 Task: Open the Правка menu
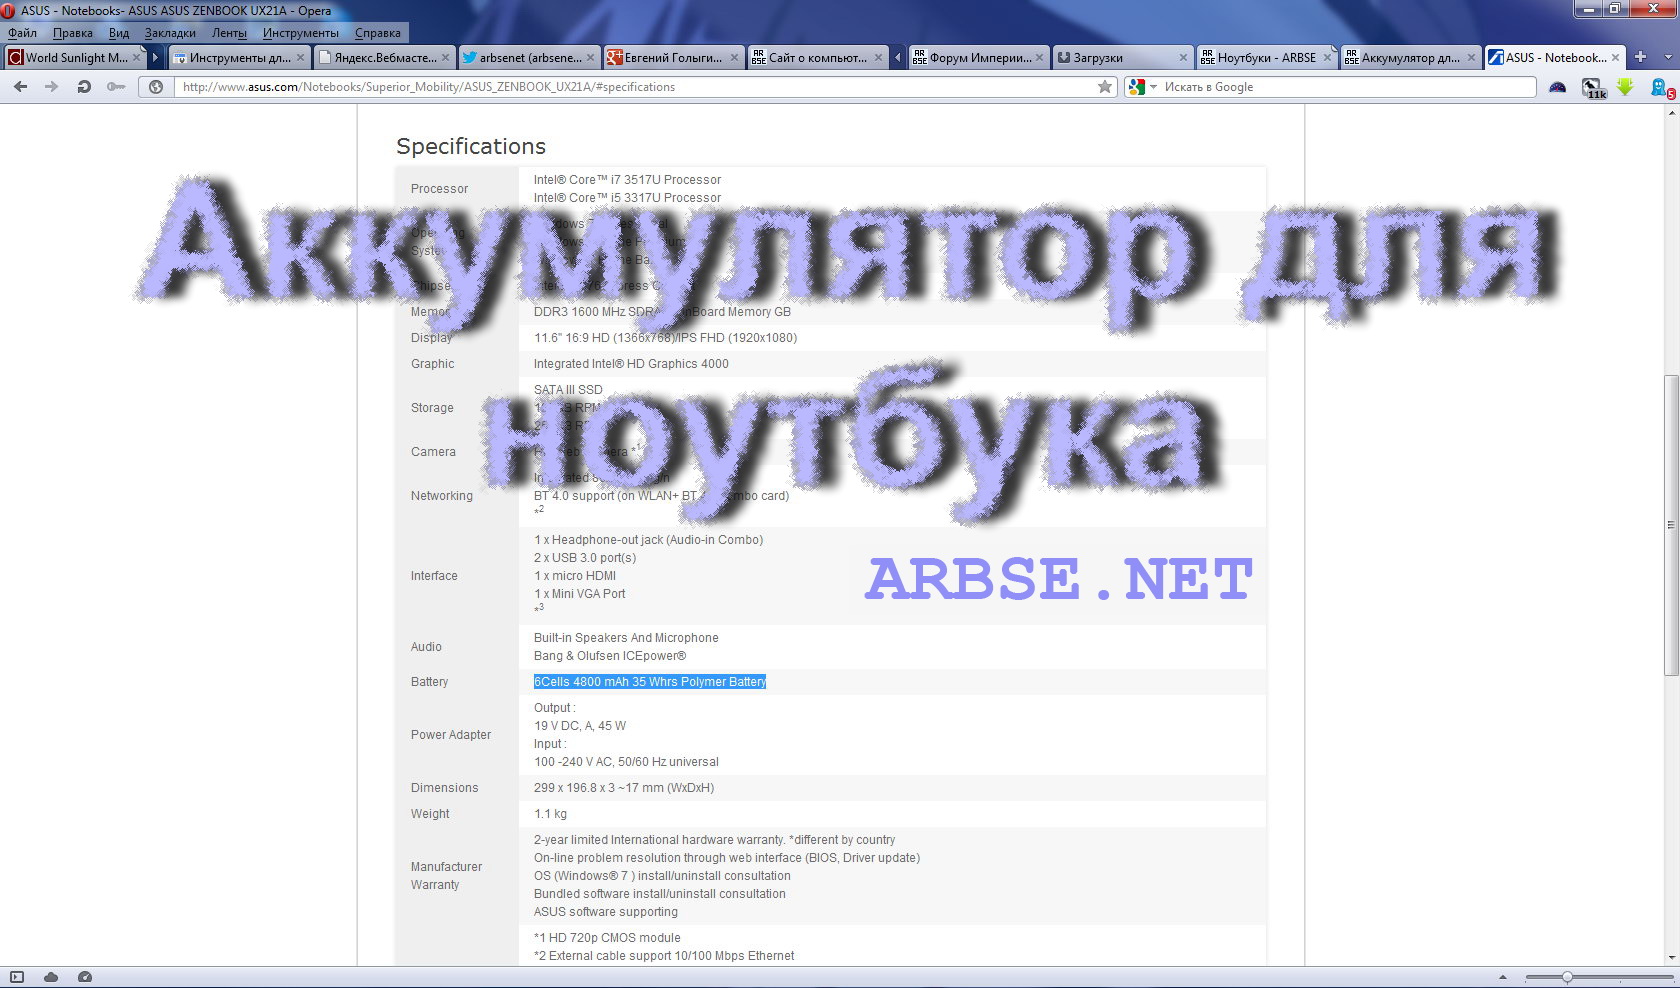73,33
